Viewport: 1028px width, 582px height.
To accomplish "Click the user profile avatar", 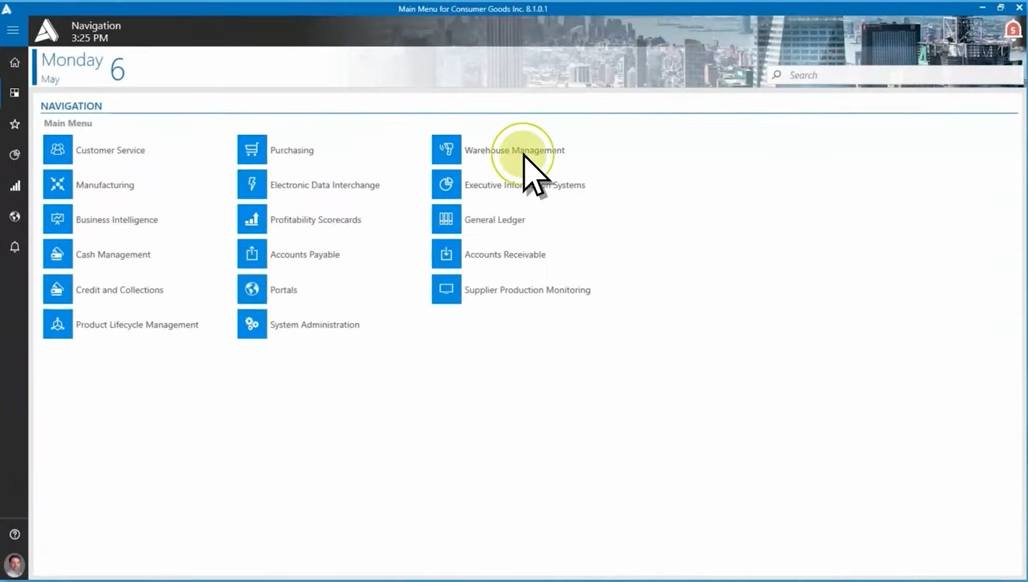I will tap(16, 565).
